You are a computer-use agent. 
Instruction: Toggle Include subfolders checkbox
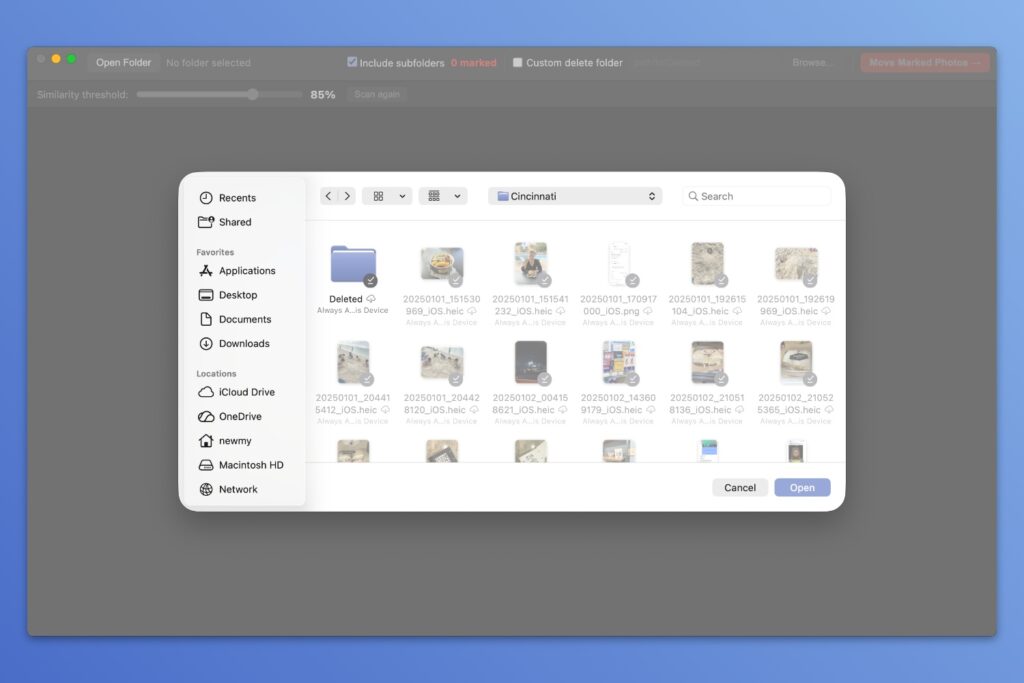point(352,62)
